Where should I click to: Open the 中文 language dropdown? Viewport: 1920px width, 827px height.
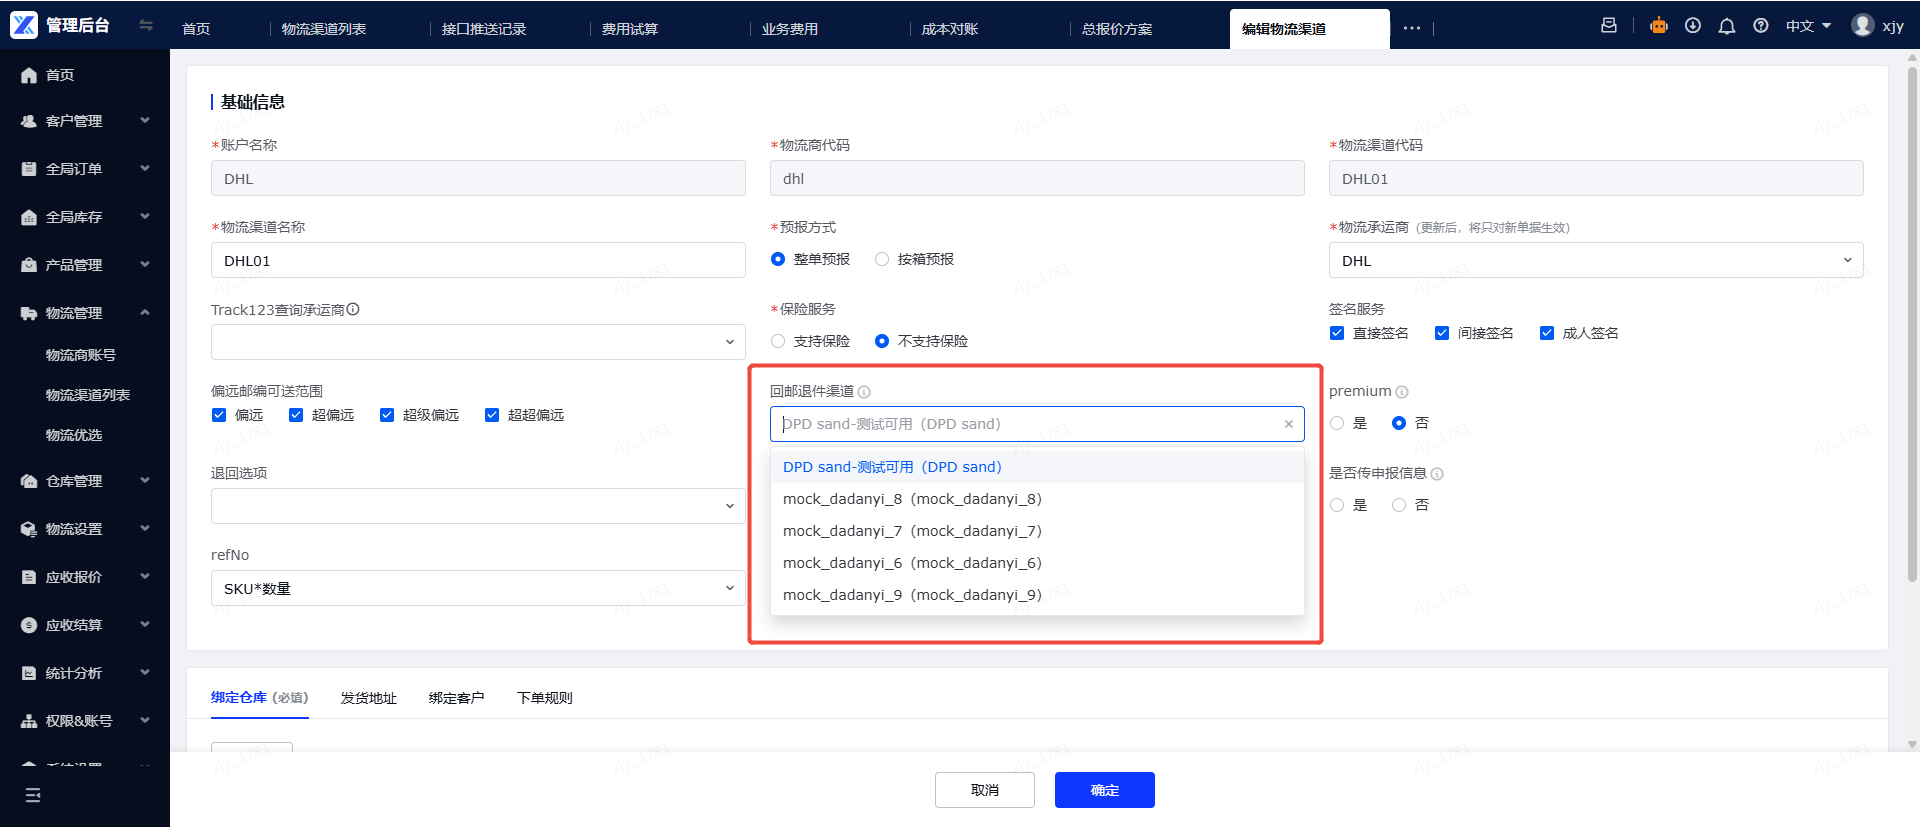1809,26
